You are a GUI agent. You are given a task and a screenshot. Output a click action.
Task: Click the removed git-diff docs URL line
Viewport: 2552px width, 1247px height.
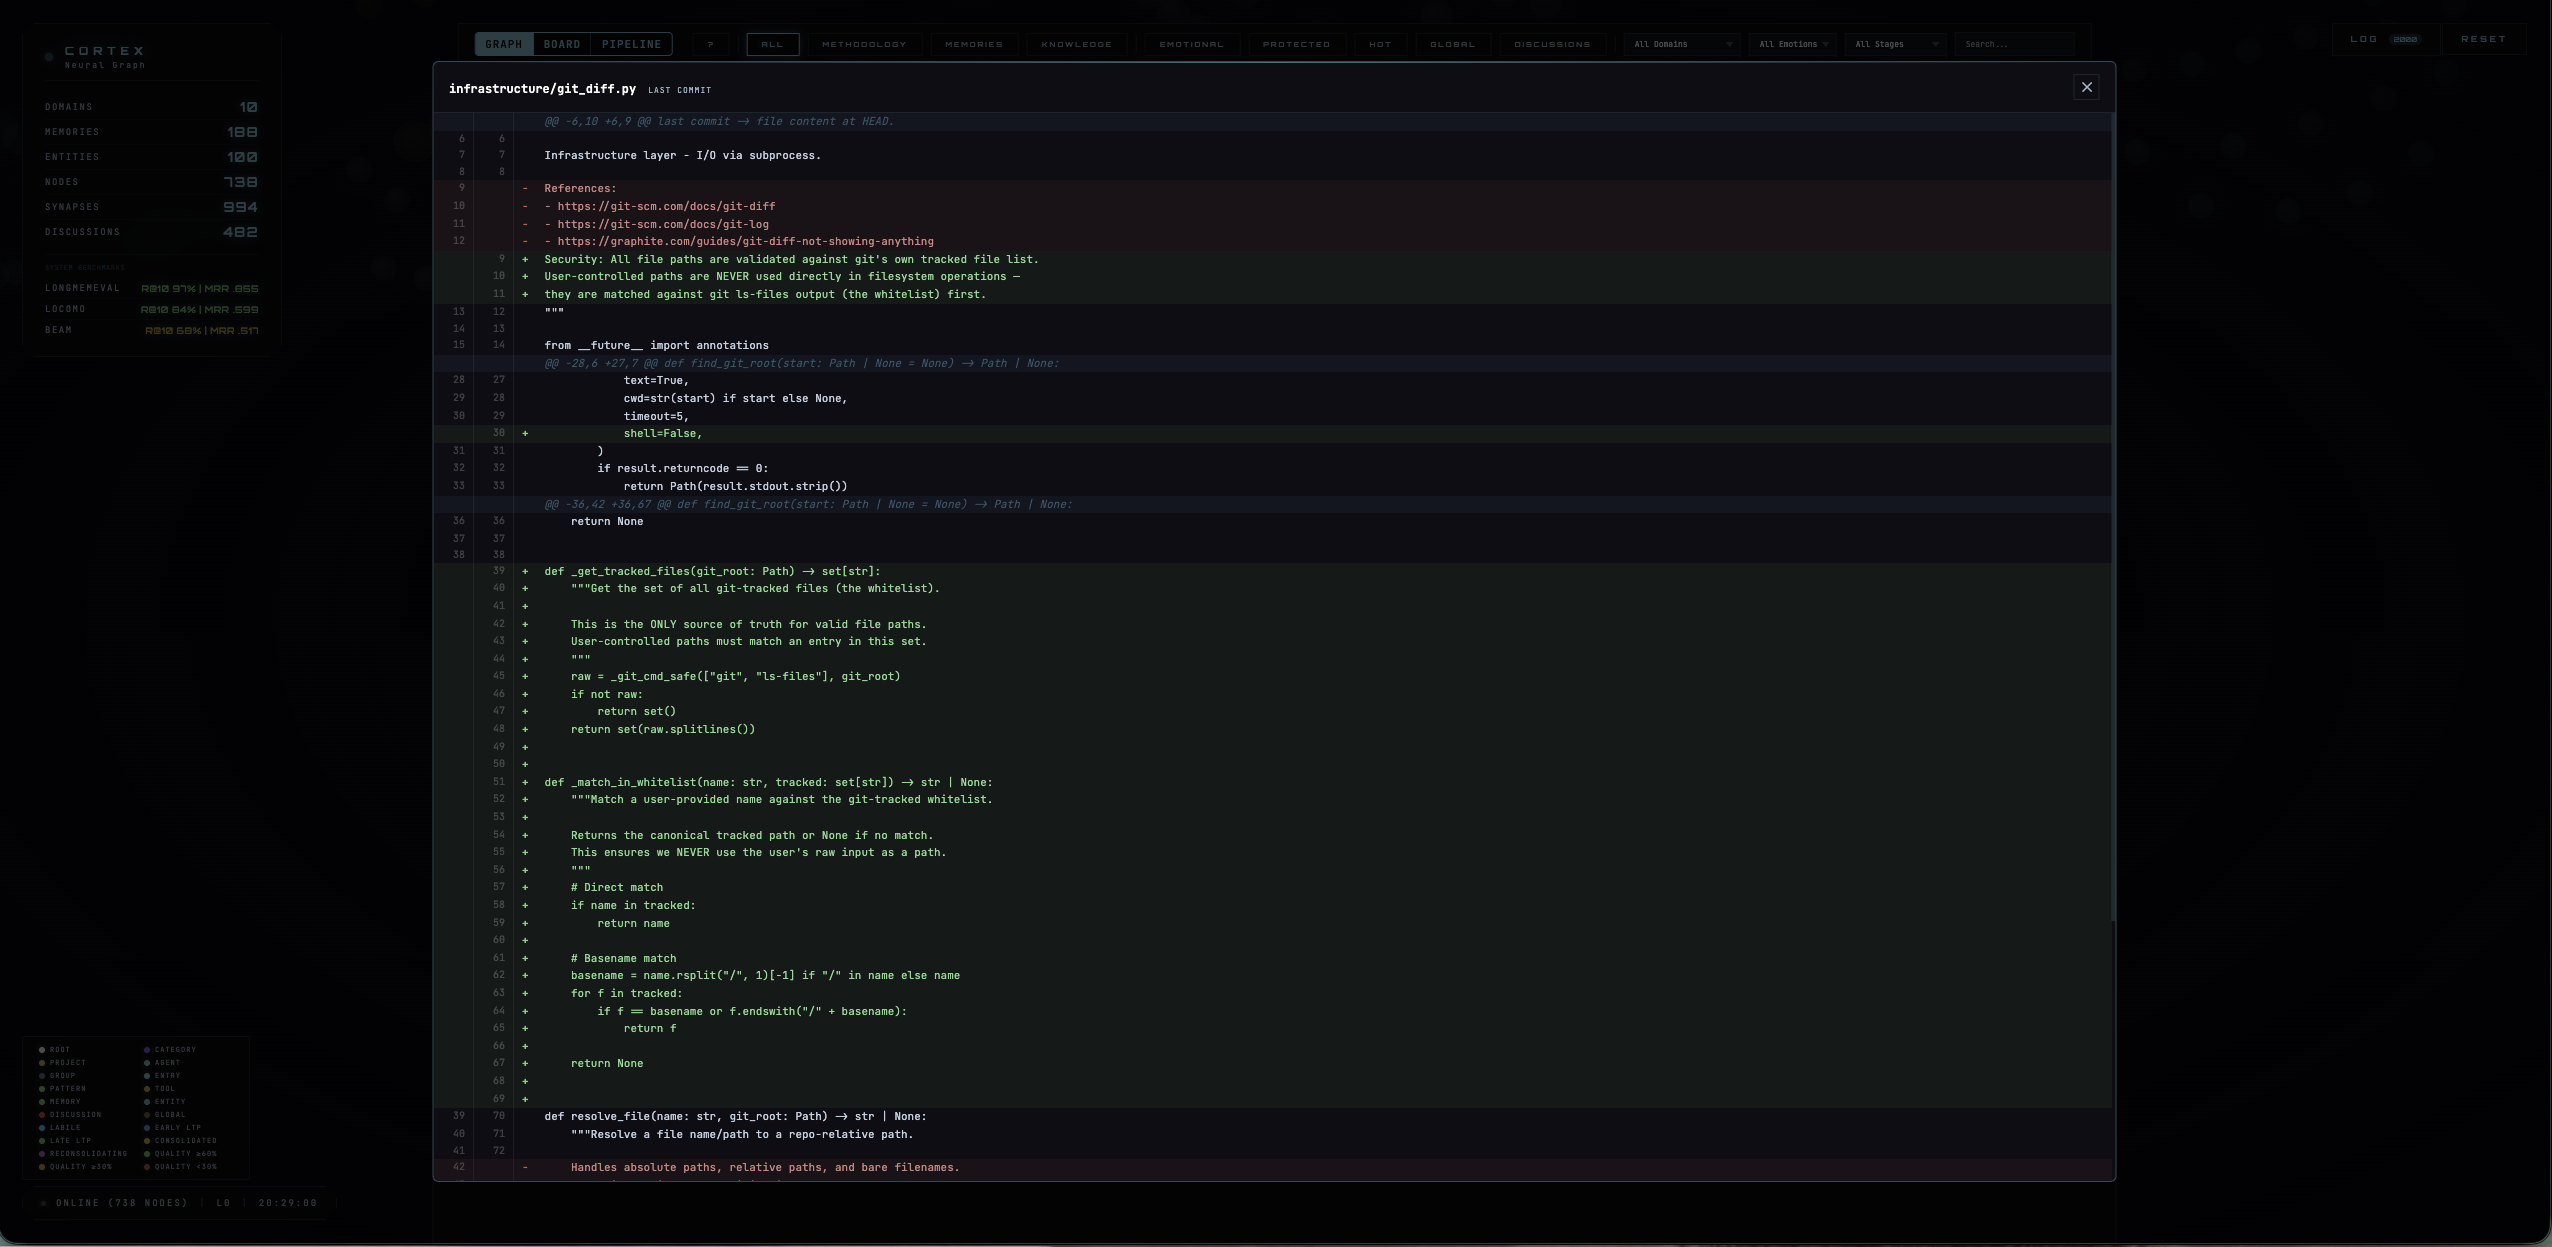(1272, 206)
